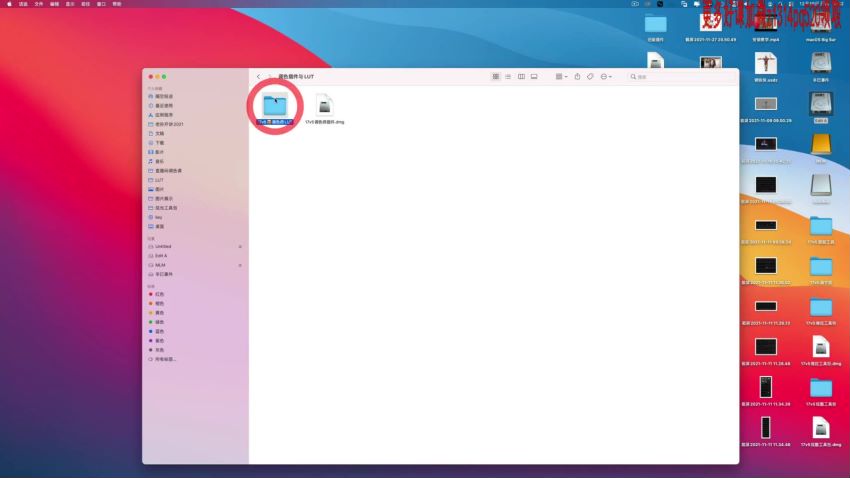This screenshot has height=478, width=850.
Task: Click the Edit Tags icon in toolbar
Action: click(590, 76)
